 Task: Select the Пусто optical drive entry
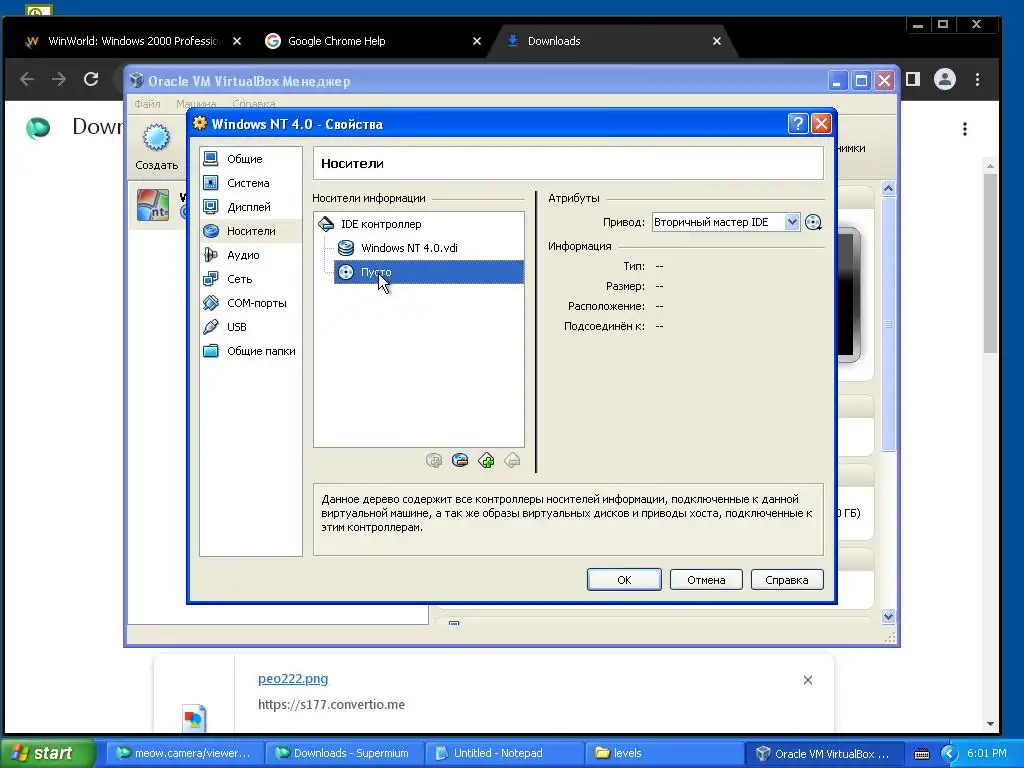(429, 272)
